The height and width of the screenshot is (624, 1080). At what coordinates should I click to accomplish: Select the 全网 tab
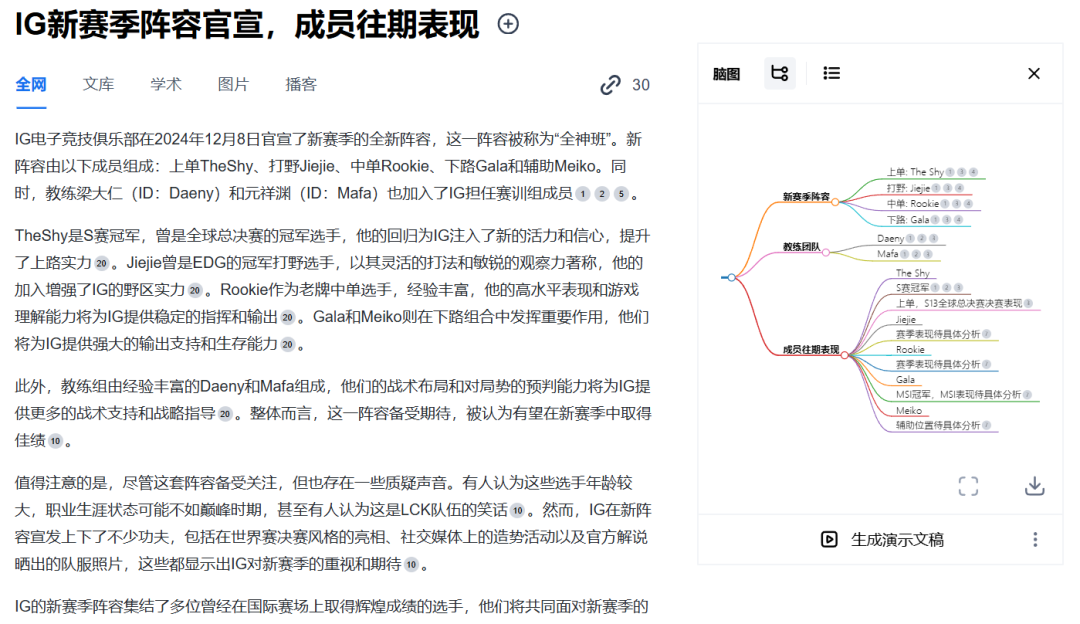[x=31, y=85]
